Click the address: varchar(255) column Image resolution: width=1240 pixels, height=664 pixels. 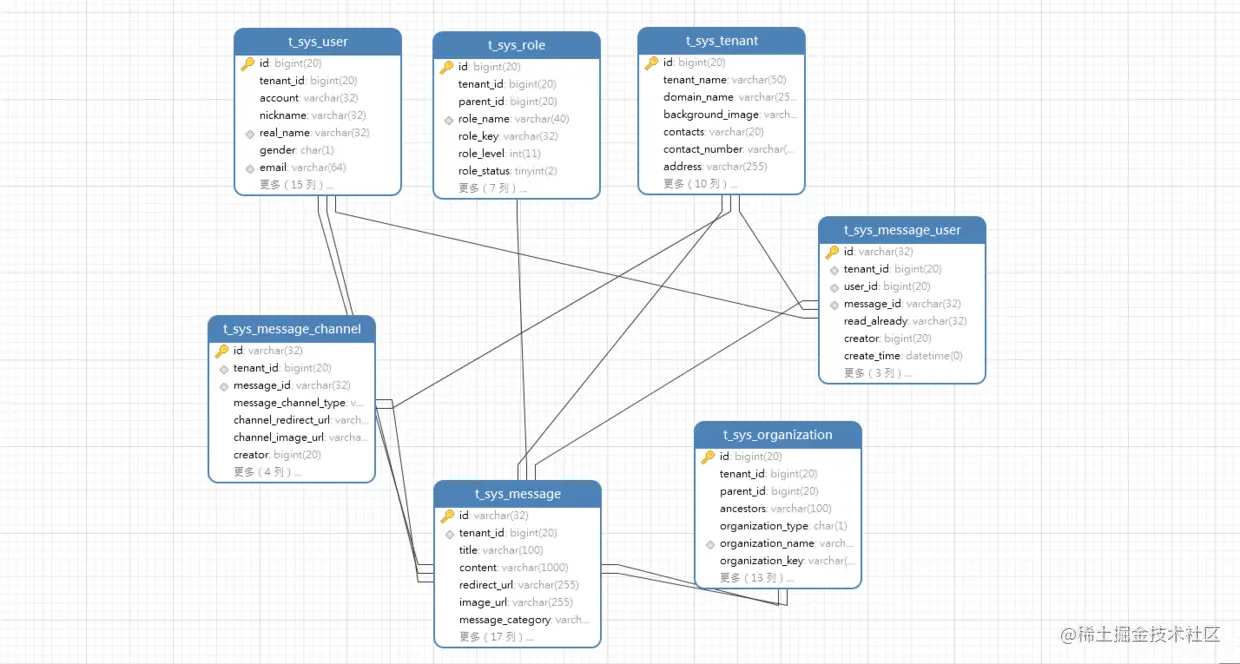pyautogui.click(x=715, y=167)
